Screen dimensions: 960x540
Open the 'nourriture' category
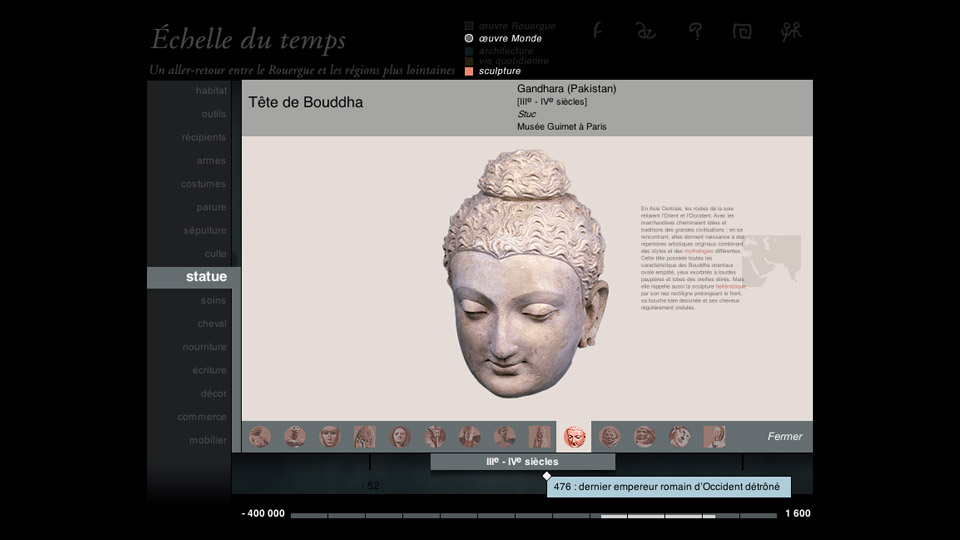(204, 347)
